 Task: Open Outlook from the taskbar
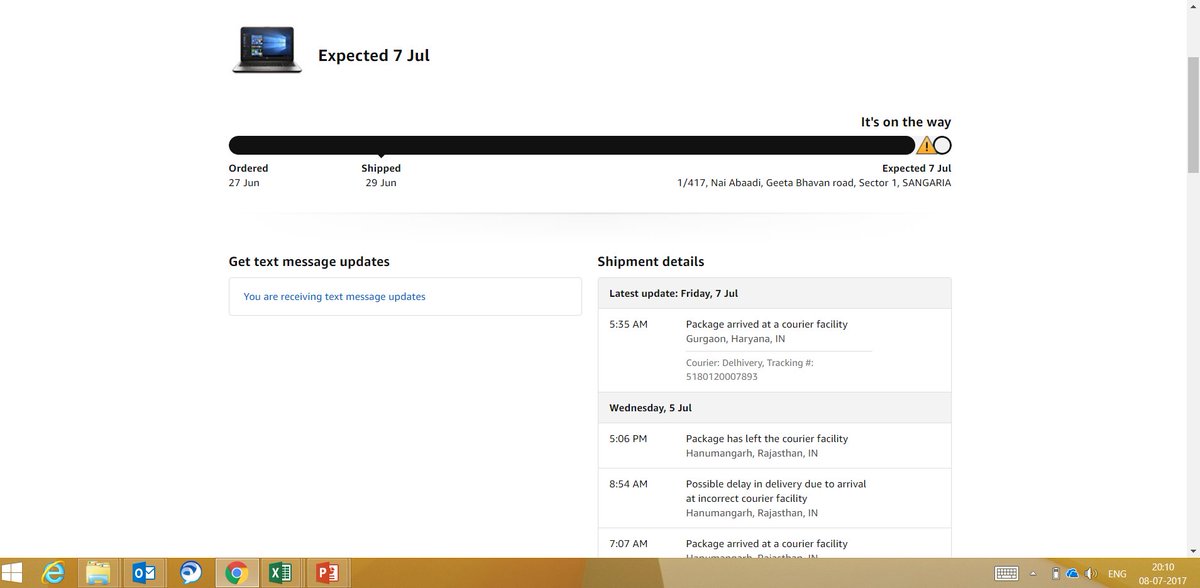point(144,573)
